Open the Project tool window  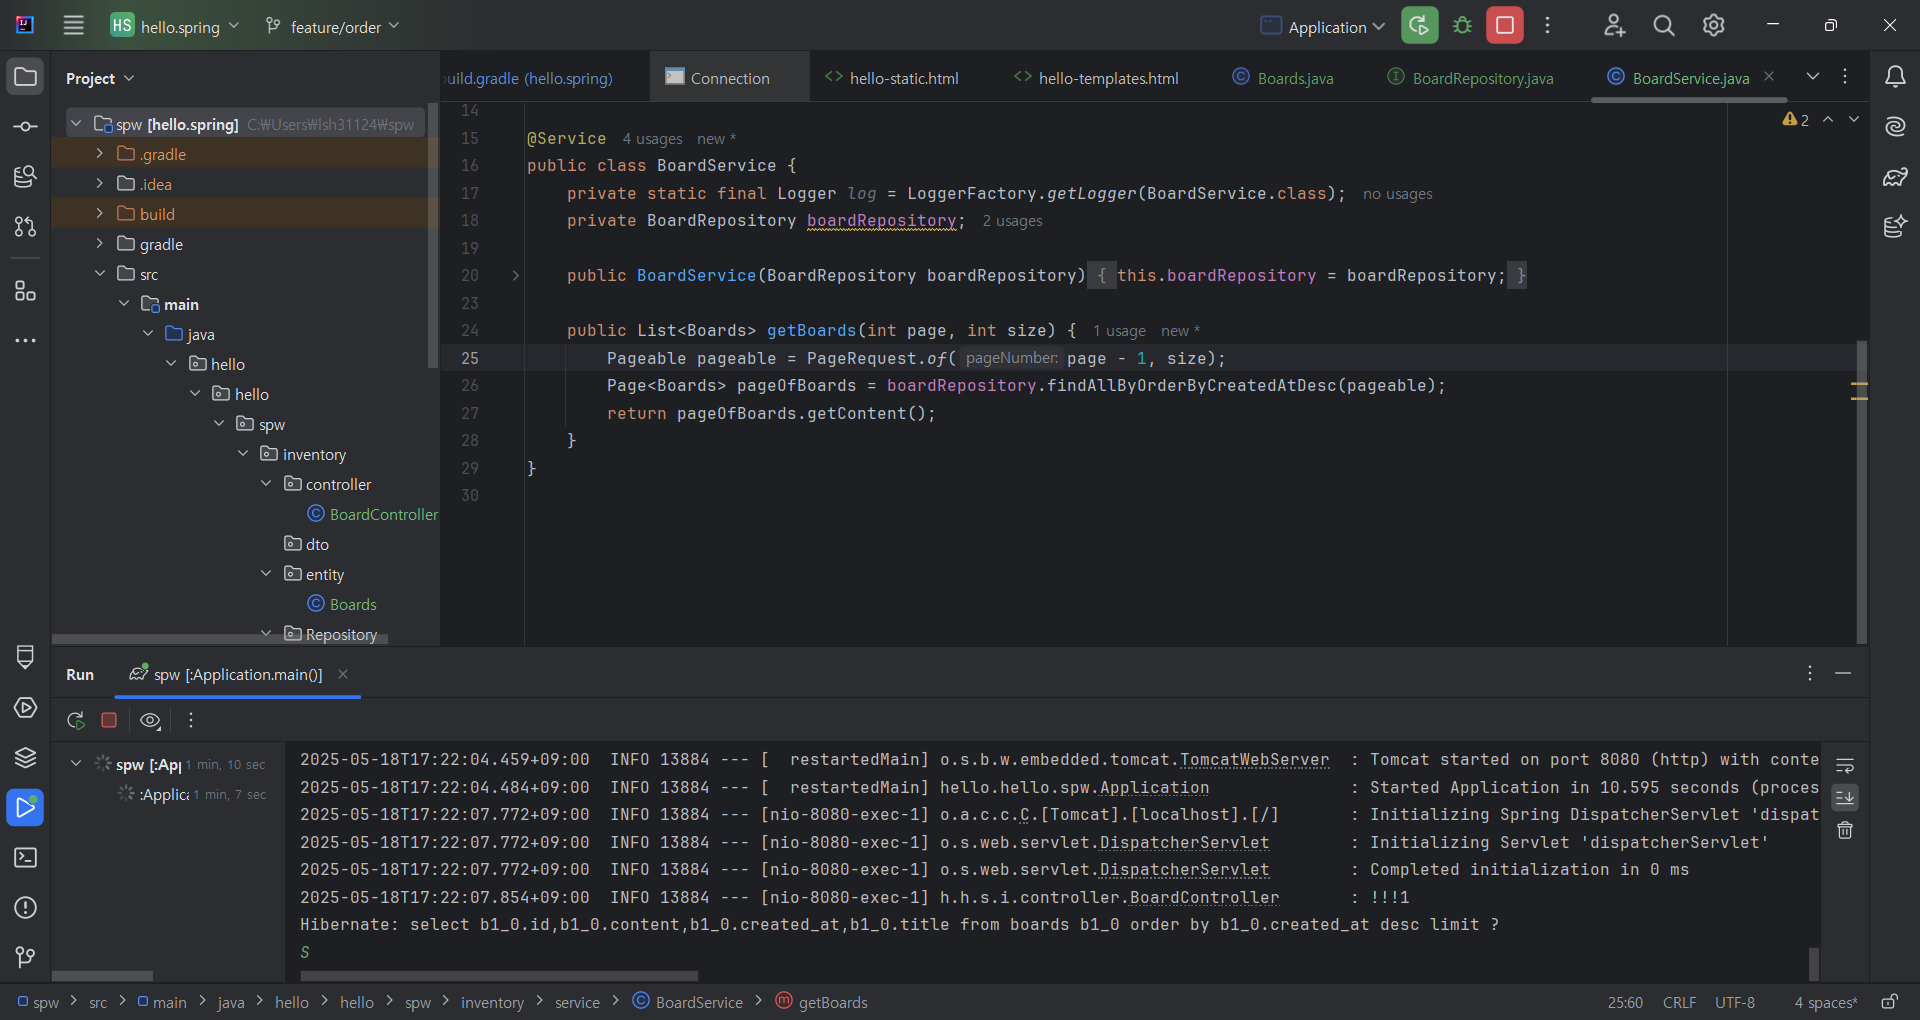pos(25,77)
